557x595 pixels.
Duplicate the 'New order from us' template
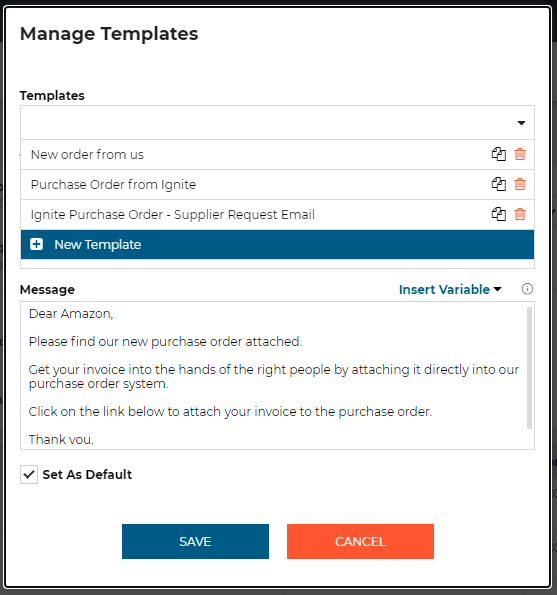(499, 154)
